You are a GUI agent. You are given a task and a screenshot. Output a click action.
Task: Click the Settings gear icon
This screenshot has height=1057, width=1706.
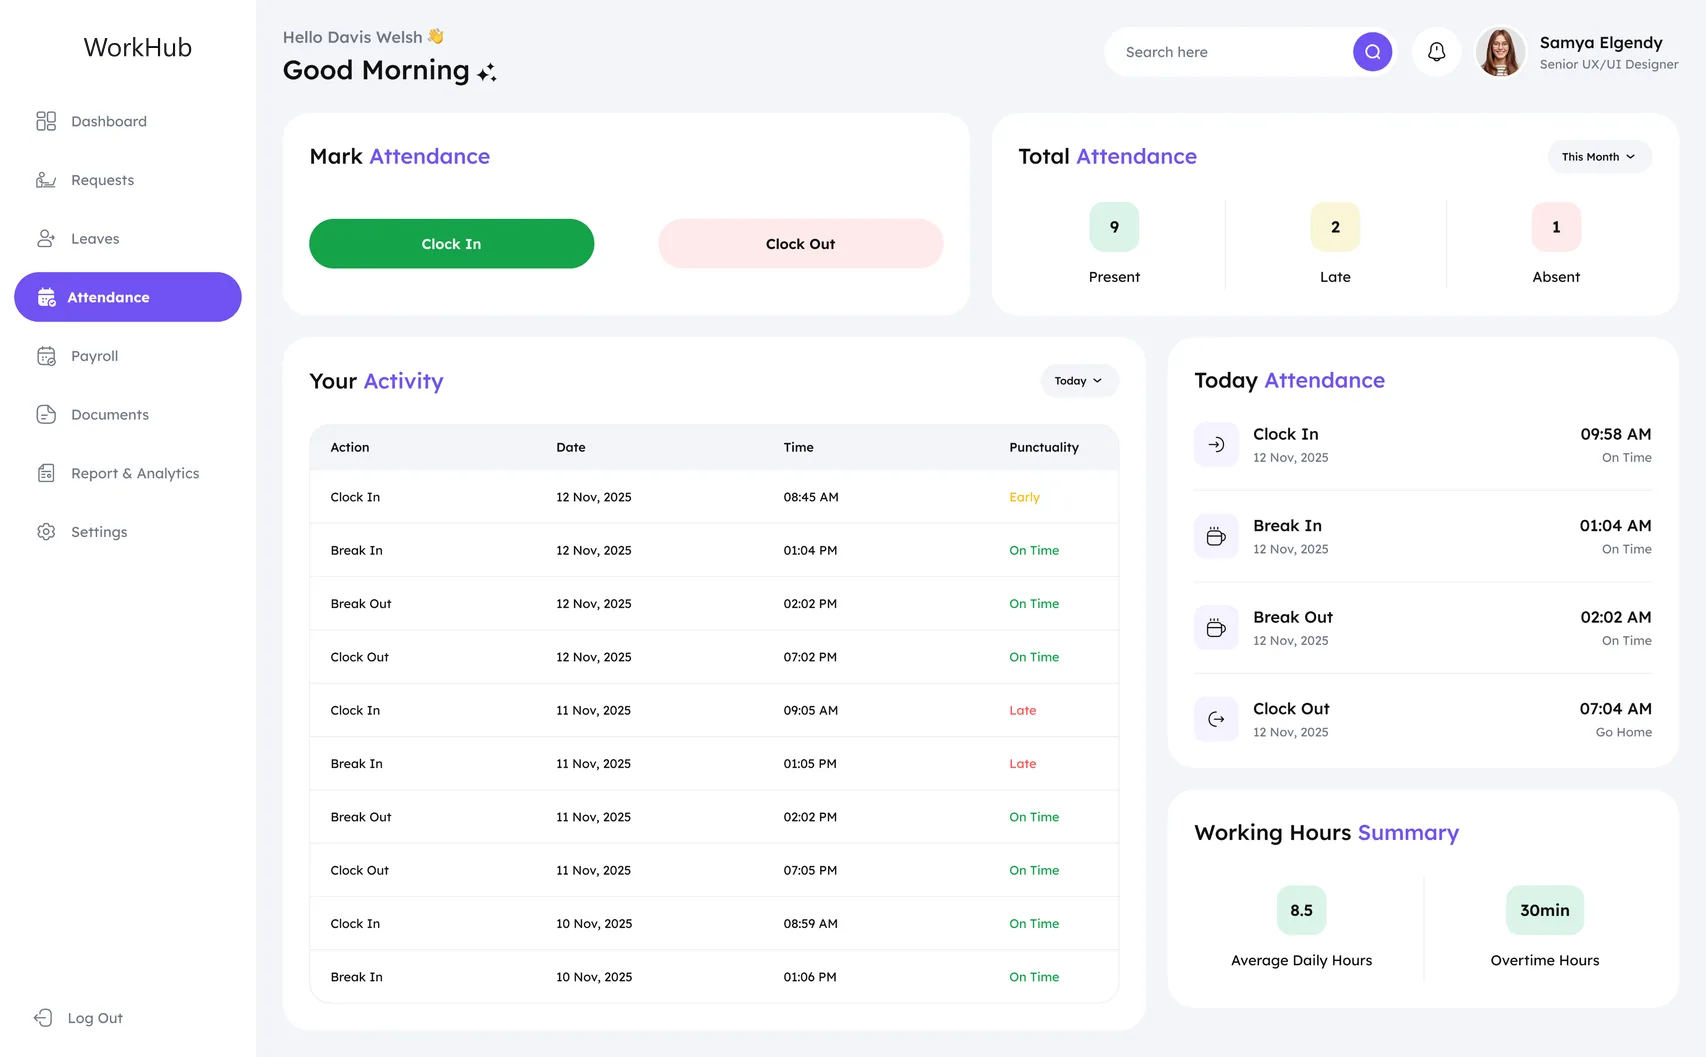tap(46, 532)
